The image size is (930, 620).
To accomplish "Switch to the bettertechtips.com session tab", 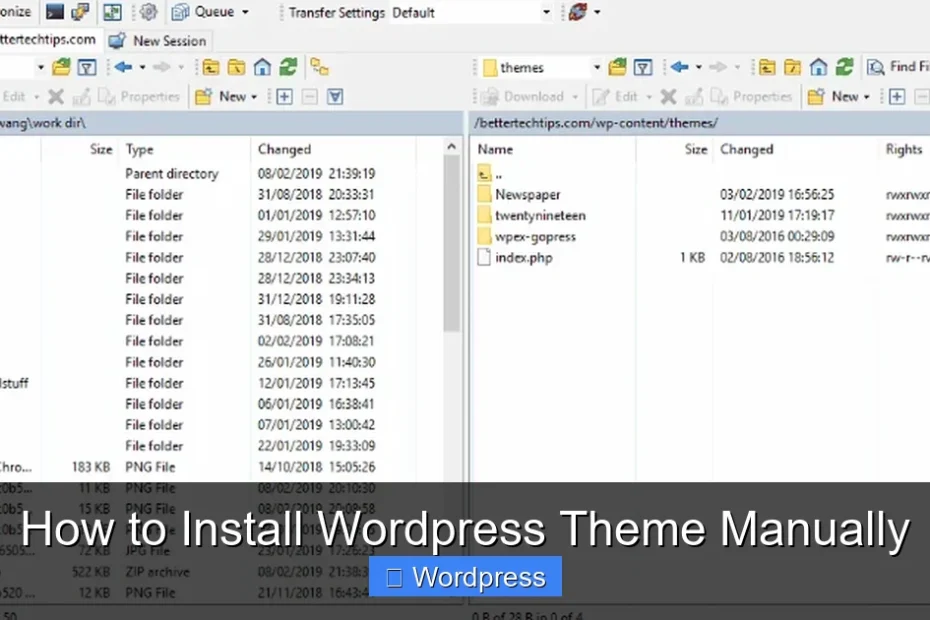I will click(47, 40).
